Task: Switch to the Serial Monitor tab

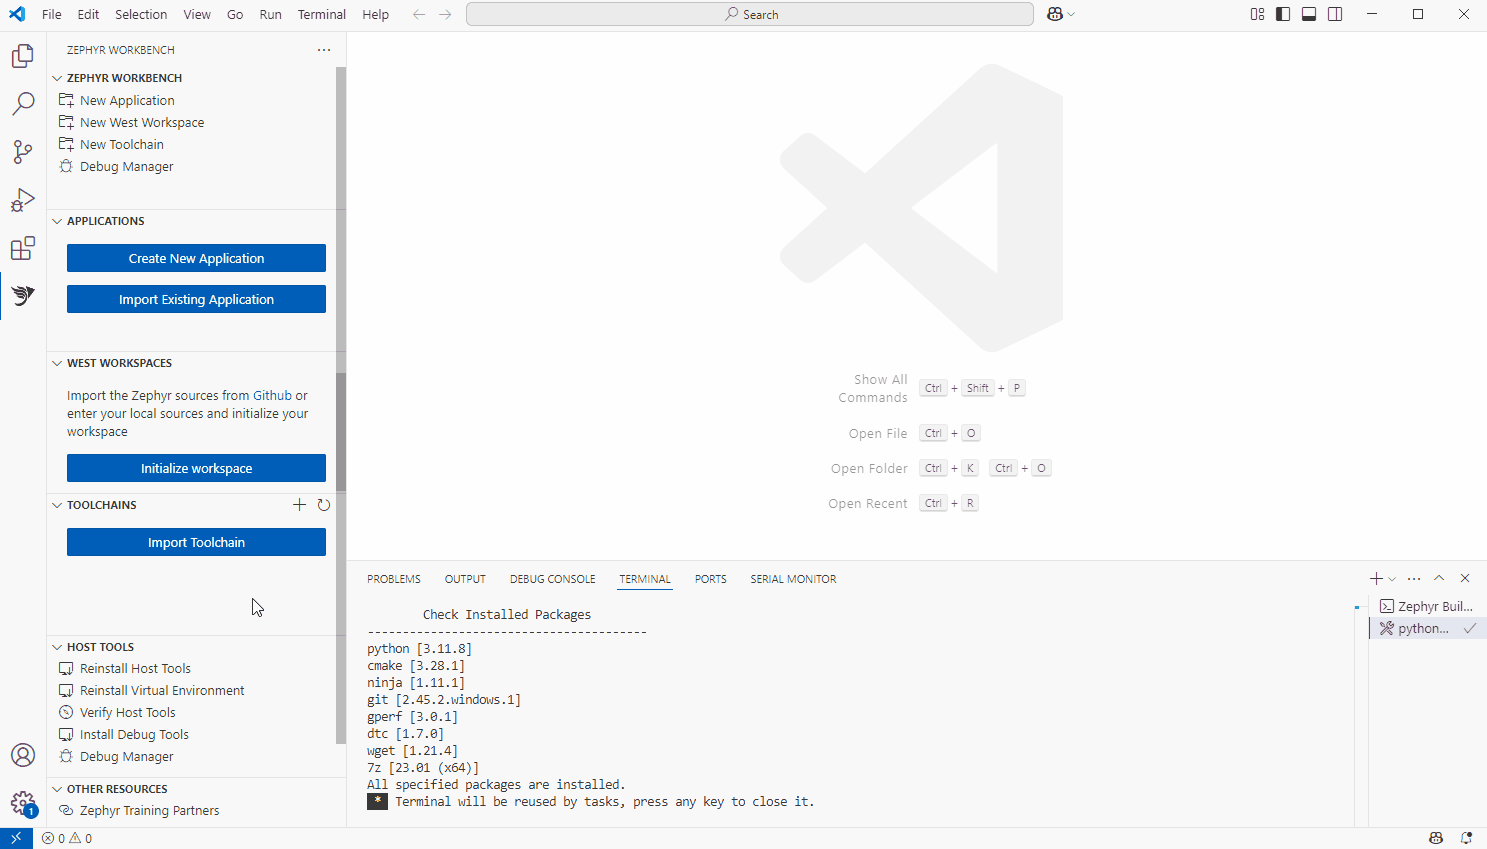Action: pyautogui.click(x=792, y=579)
